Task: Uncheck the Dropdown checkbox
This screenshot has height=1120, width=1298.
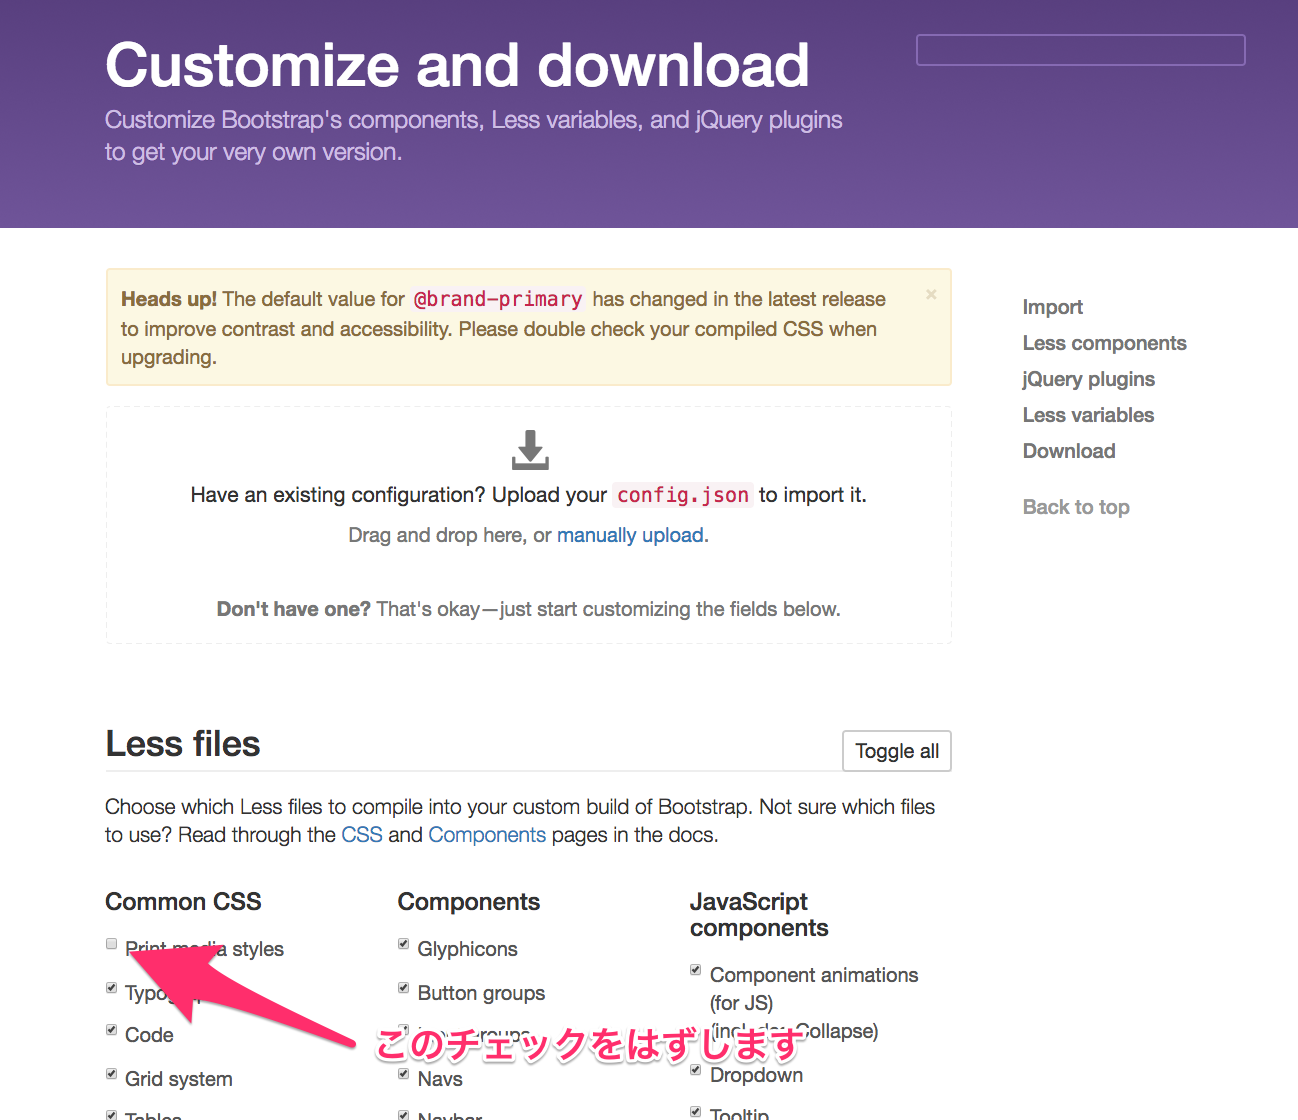Action: [x=696, y=1070]
